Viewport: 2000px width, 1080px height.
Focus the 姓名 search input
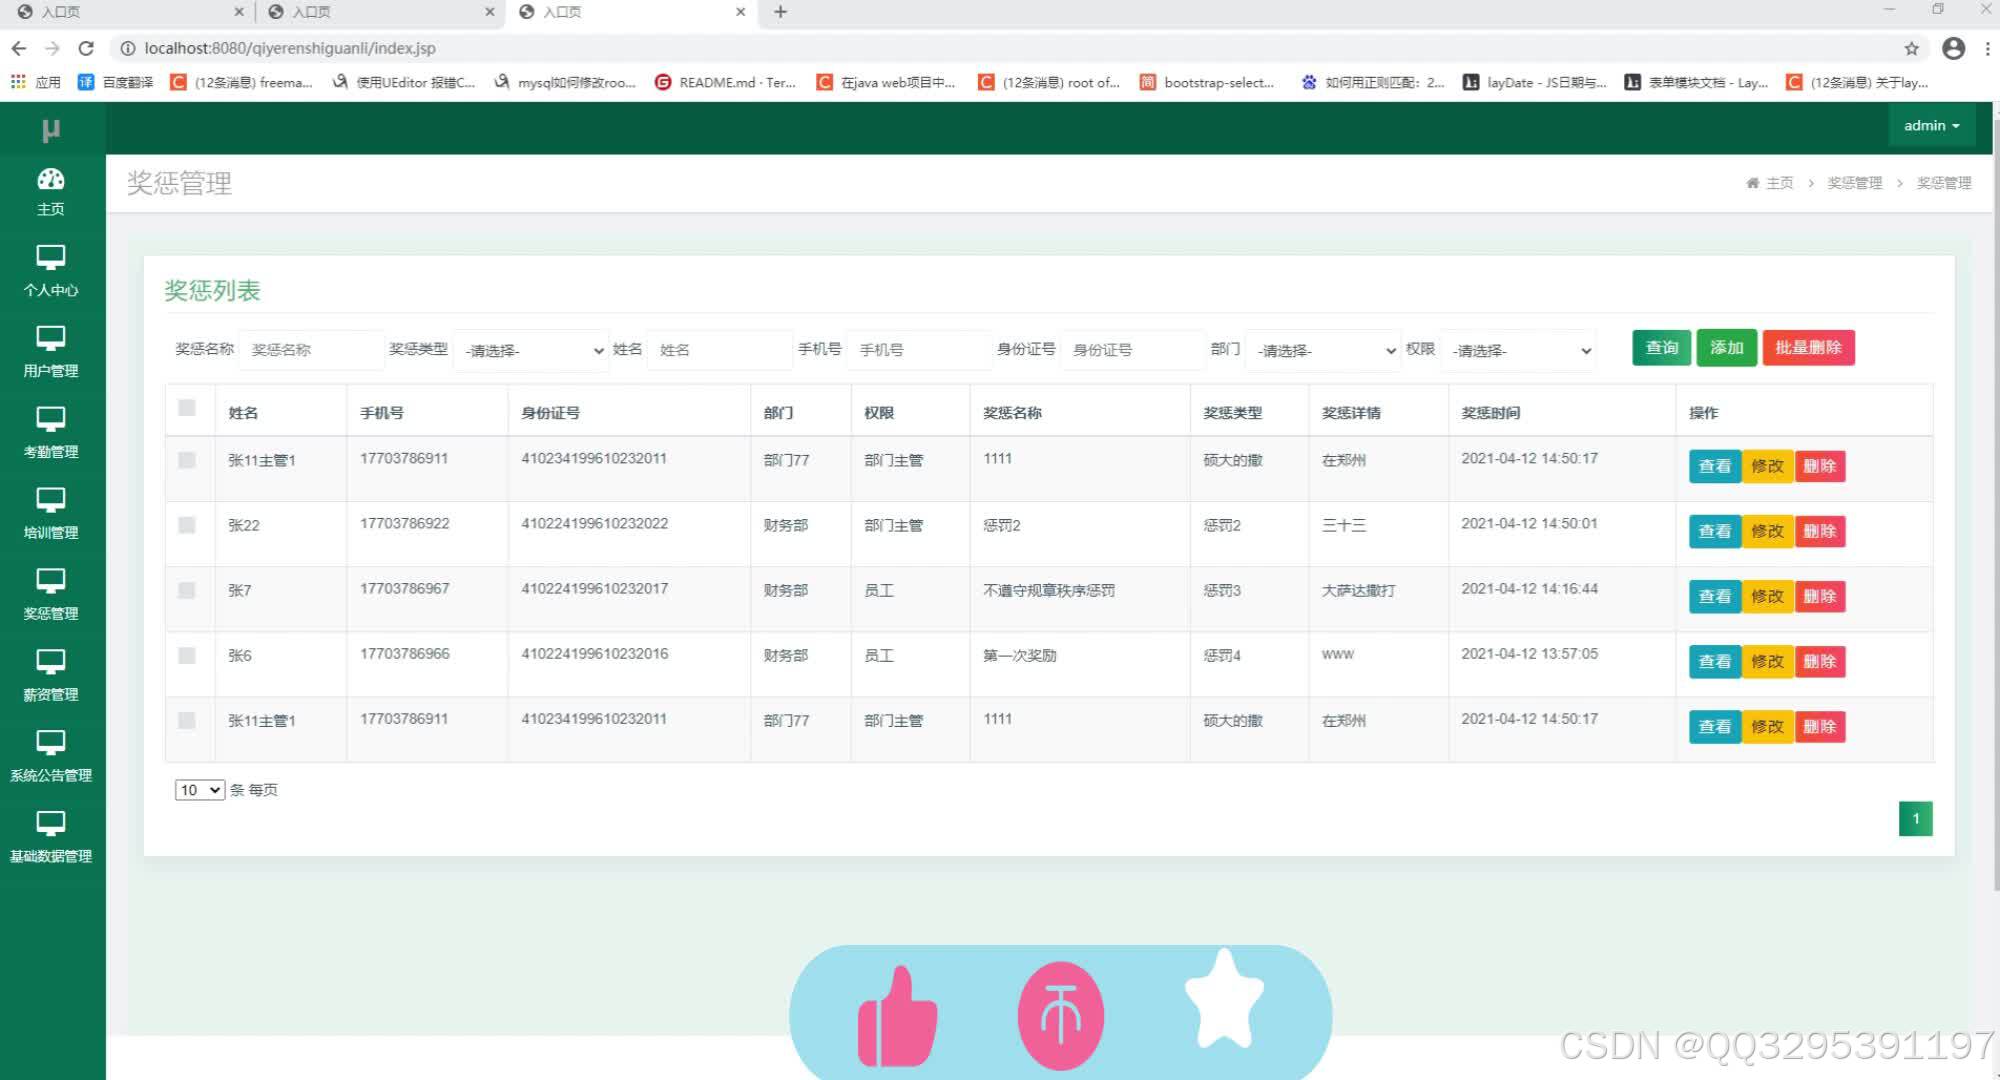(x=719, y=350)
